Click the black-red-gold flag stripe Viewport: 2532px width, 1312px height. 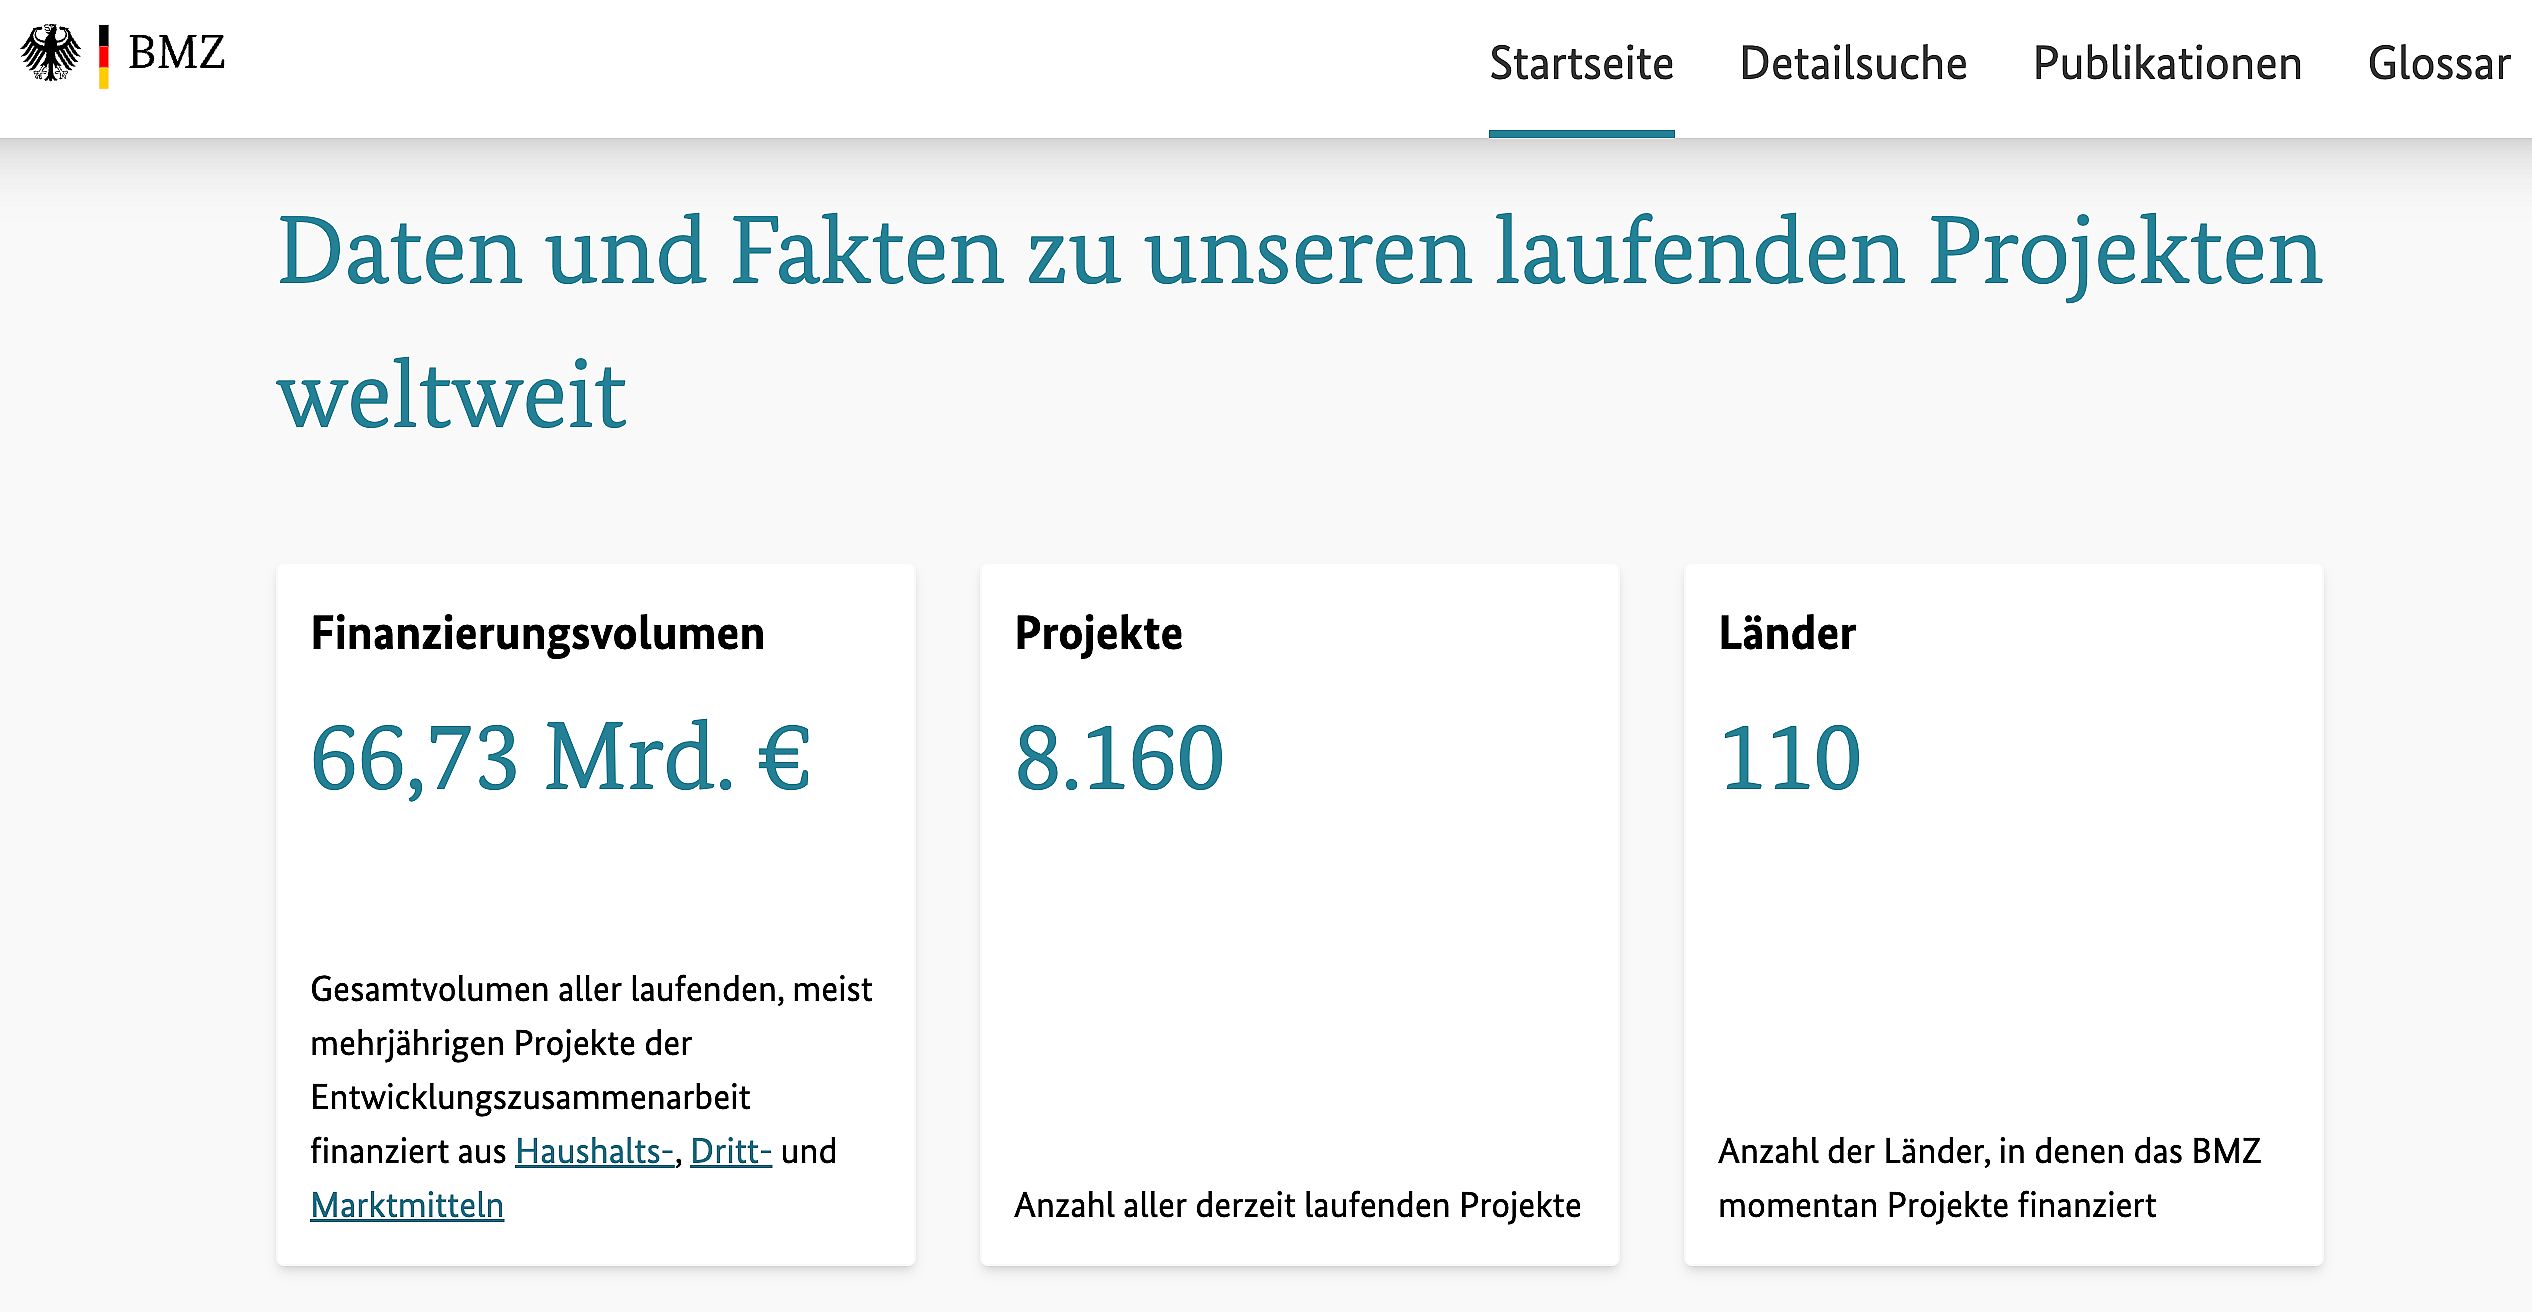coord(104,56)
